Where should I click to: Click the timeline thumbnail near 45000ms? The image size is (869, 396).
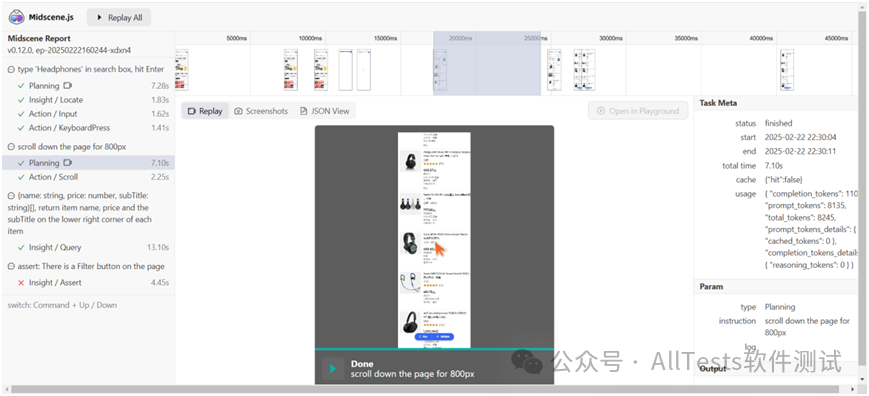click(x=787, y=69)
